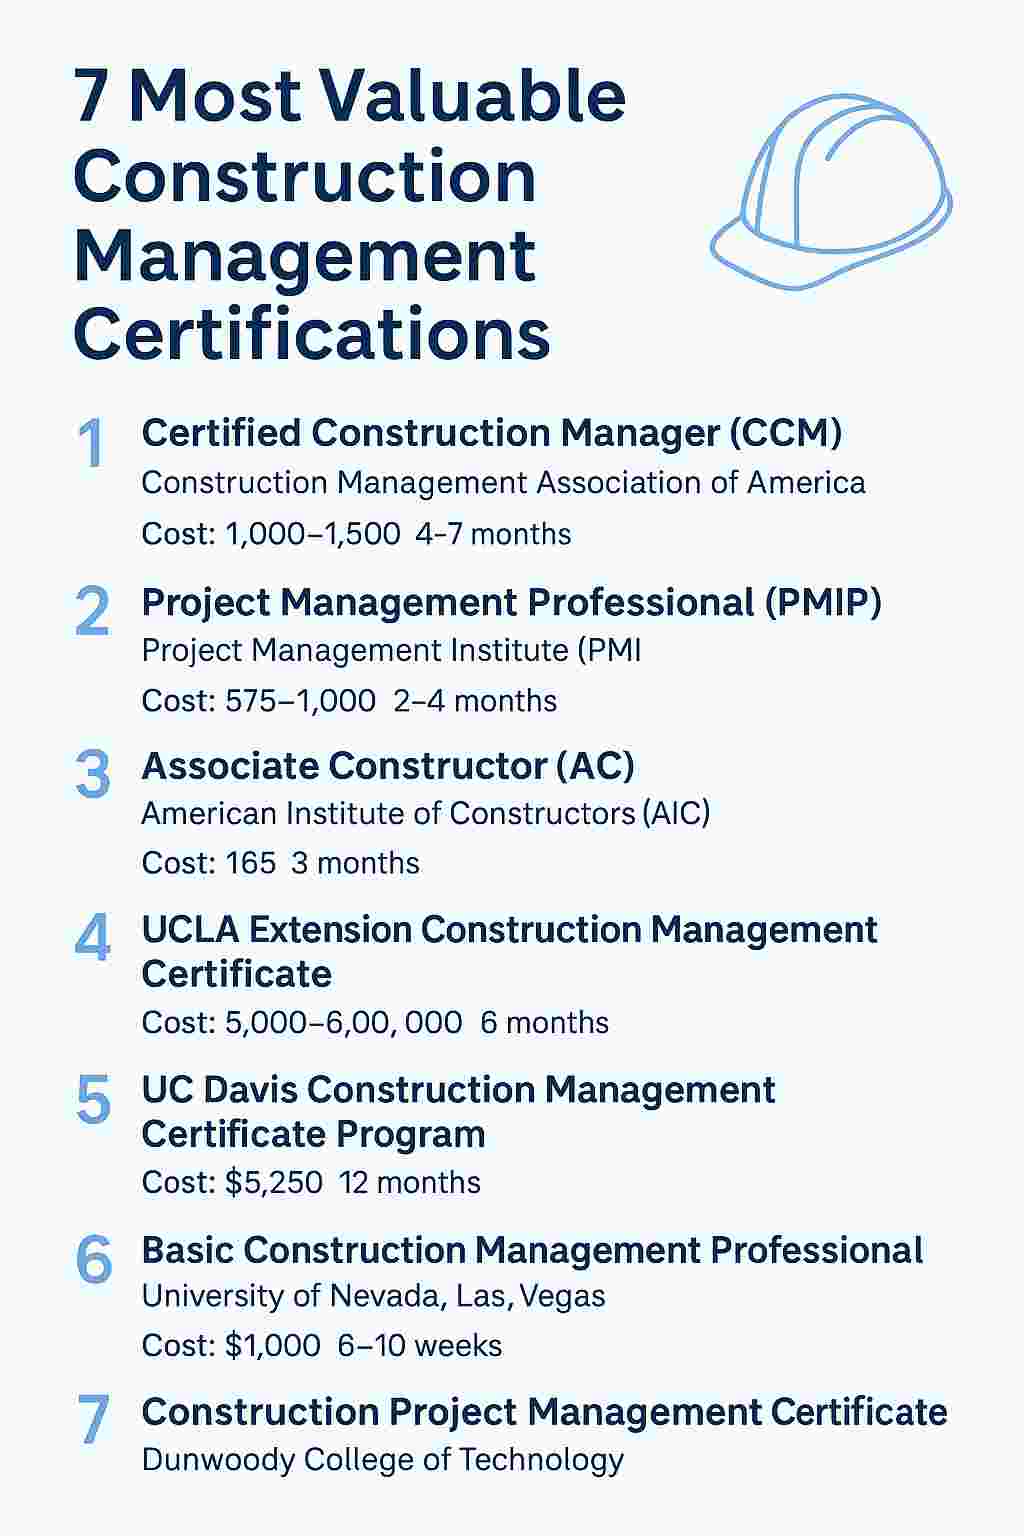Click the large number 5 marker
The height and width of the screenshot is (1536, 1024).
click(92, 1098)
